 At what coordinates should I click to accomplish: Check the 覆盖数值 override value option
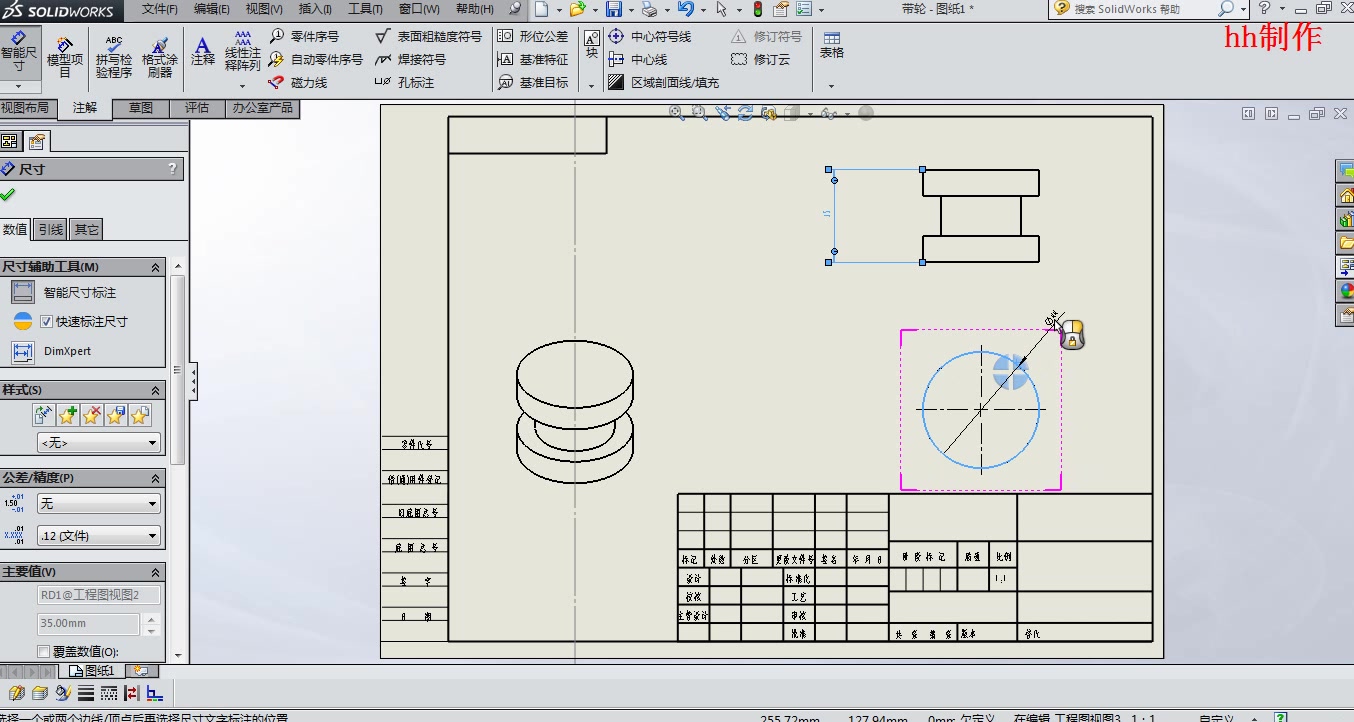click(x=42, y=651)
